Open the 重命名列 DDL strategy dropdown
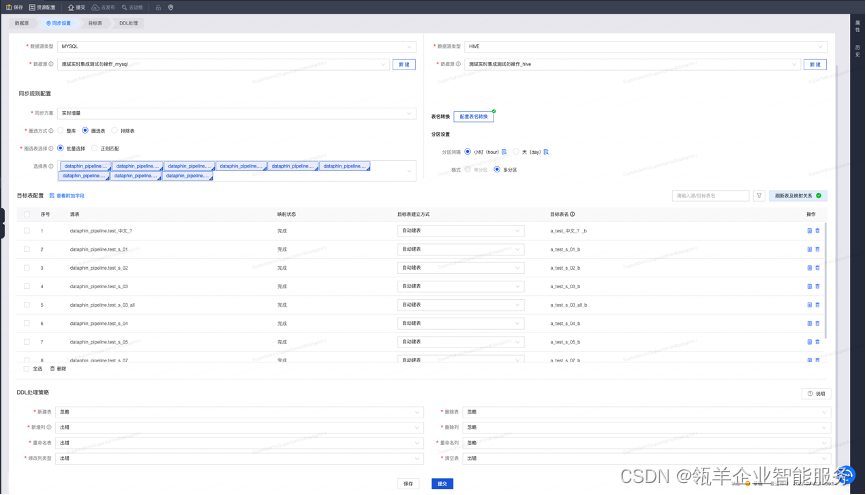Image resolution: width=866 pixels, height=495 pixels. [x=646, y=443]
